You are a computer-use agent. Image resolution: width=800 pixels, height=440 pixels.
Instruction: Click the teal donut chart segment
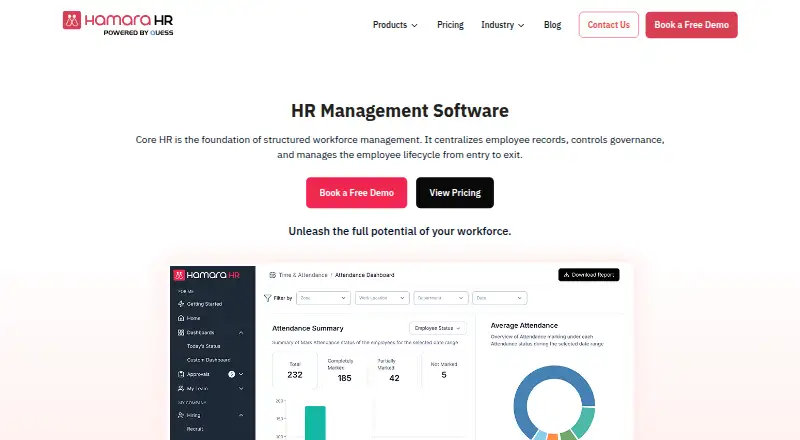coord(585,421)
